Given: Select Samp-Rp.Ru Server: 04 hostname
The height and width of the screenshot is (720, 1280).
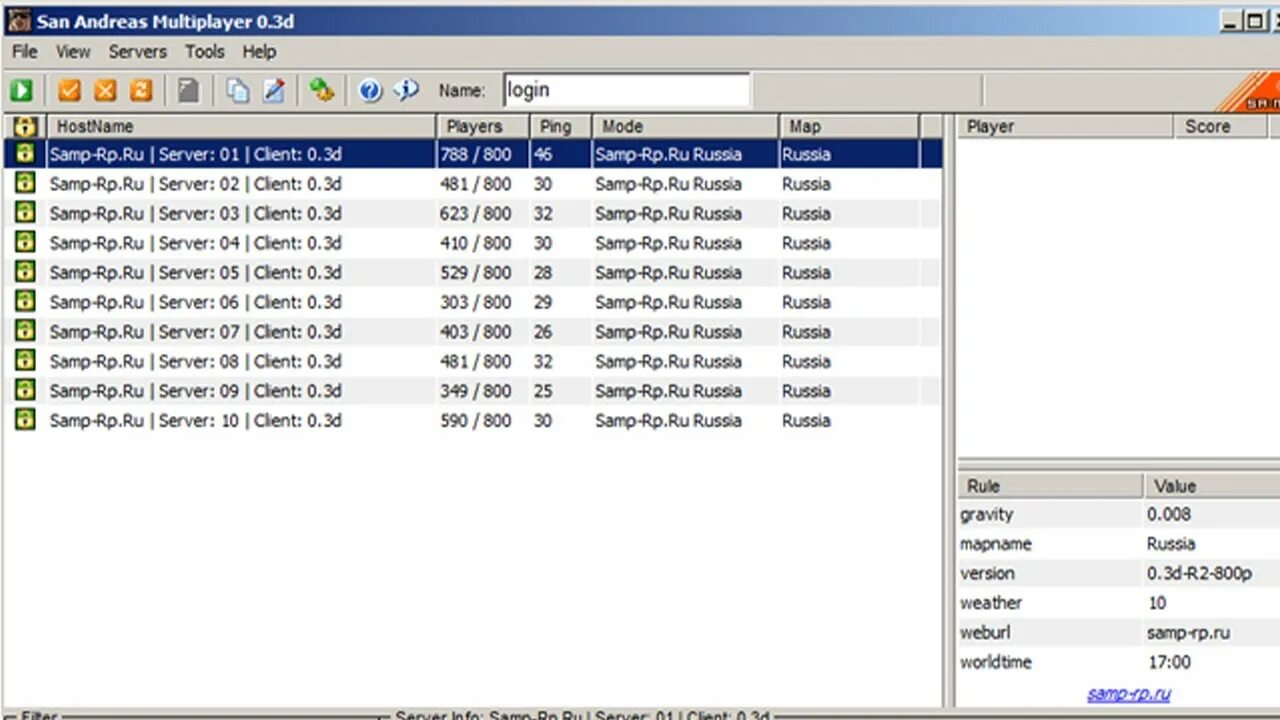Looking at the screenshot, I should pos(196,243).
